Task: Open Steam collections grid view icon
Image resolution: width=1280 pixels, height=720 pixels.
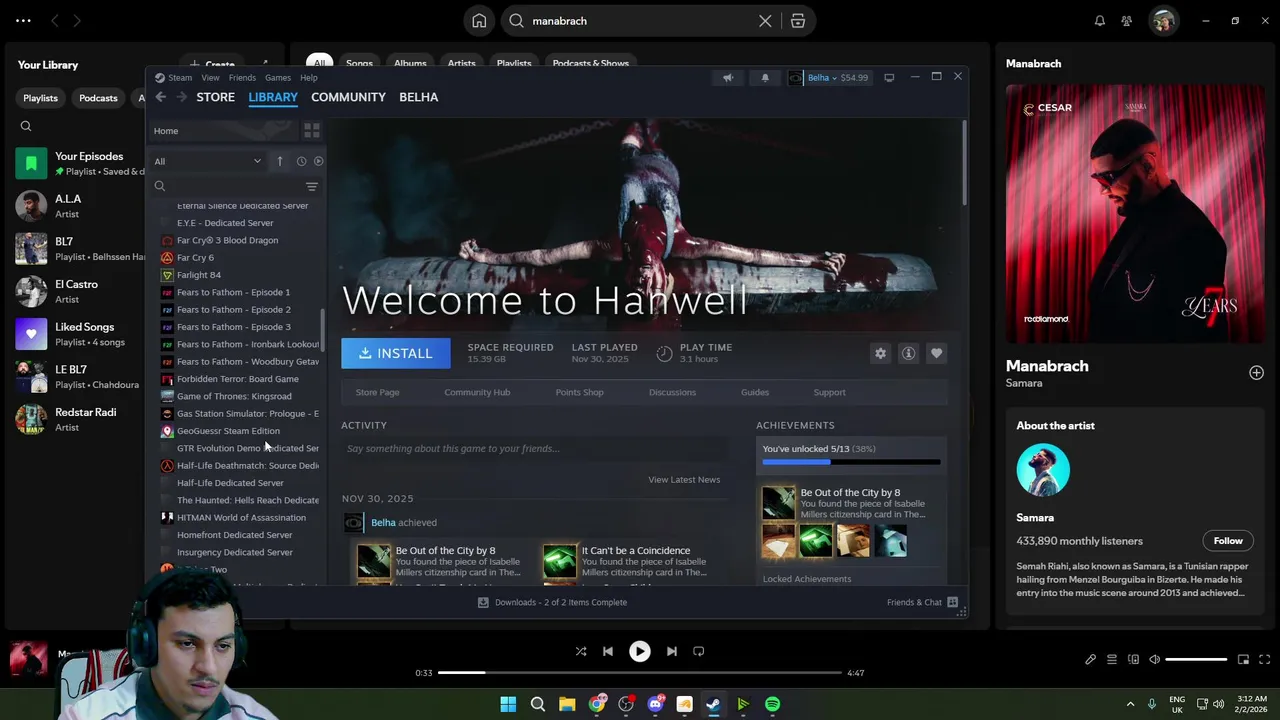Action: pos(312,131)
